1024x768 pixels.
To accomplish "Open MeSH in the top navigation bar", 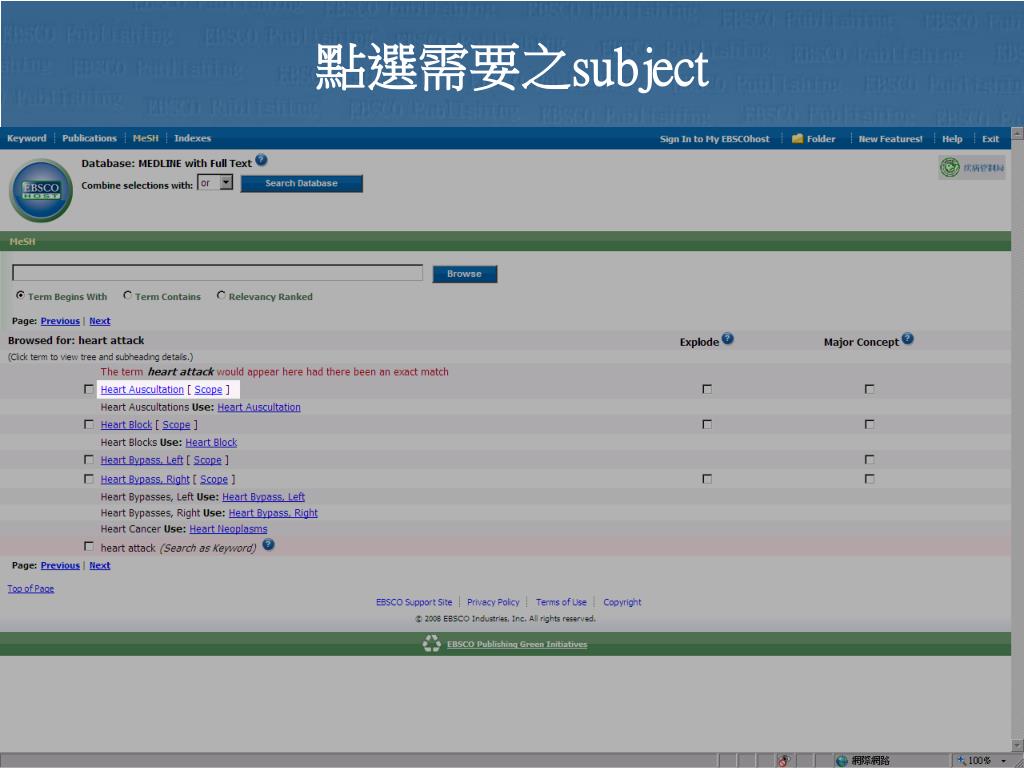I will click(146, 138).
